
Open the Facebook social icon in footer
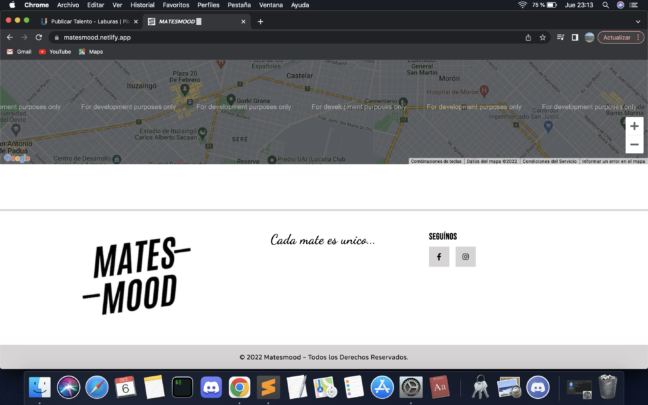(439, 257)
